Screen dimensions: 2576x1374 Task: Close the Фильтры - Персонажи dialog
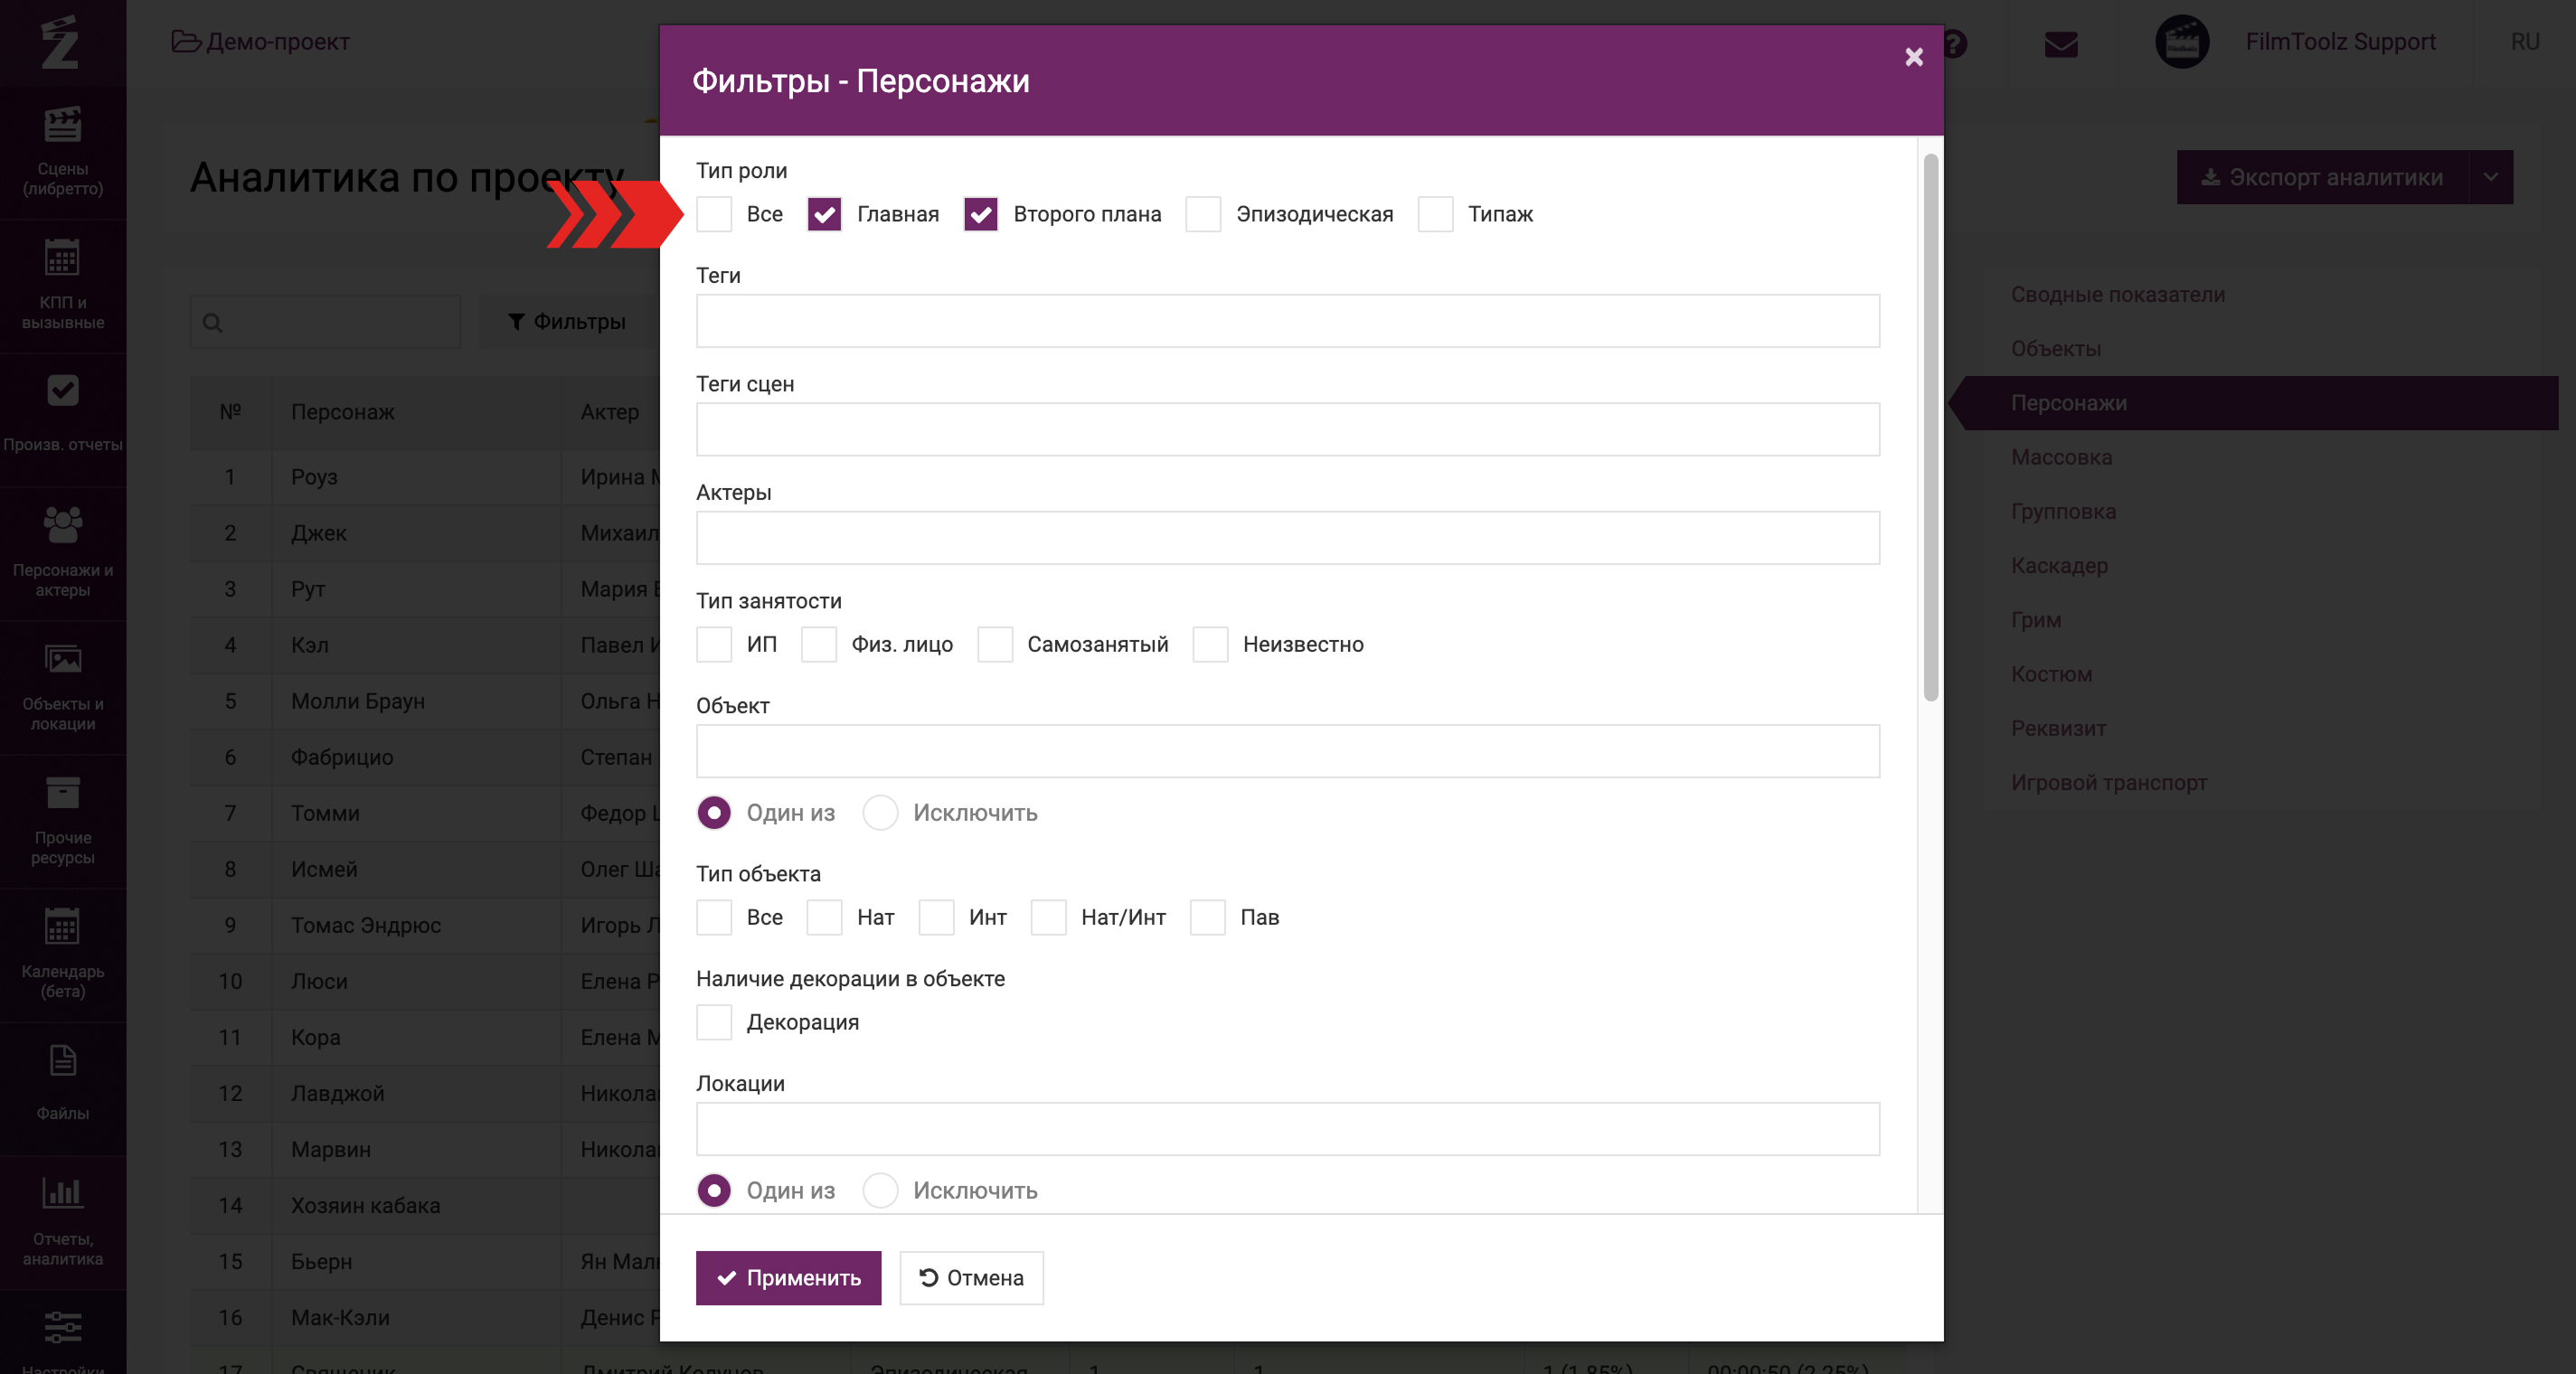point(1914,57)
